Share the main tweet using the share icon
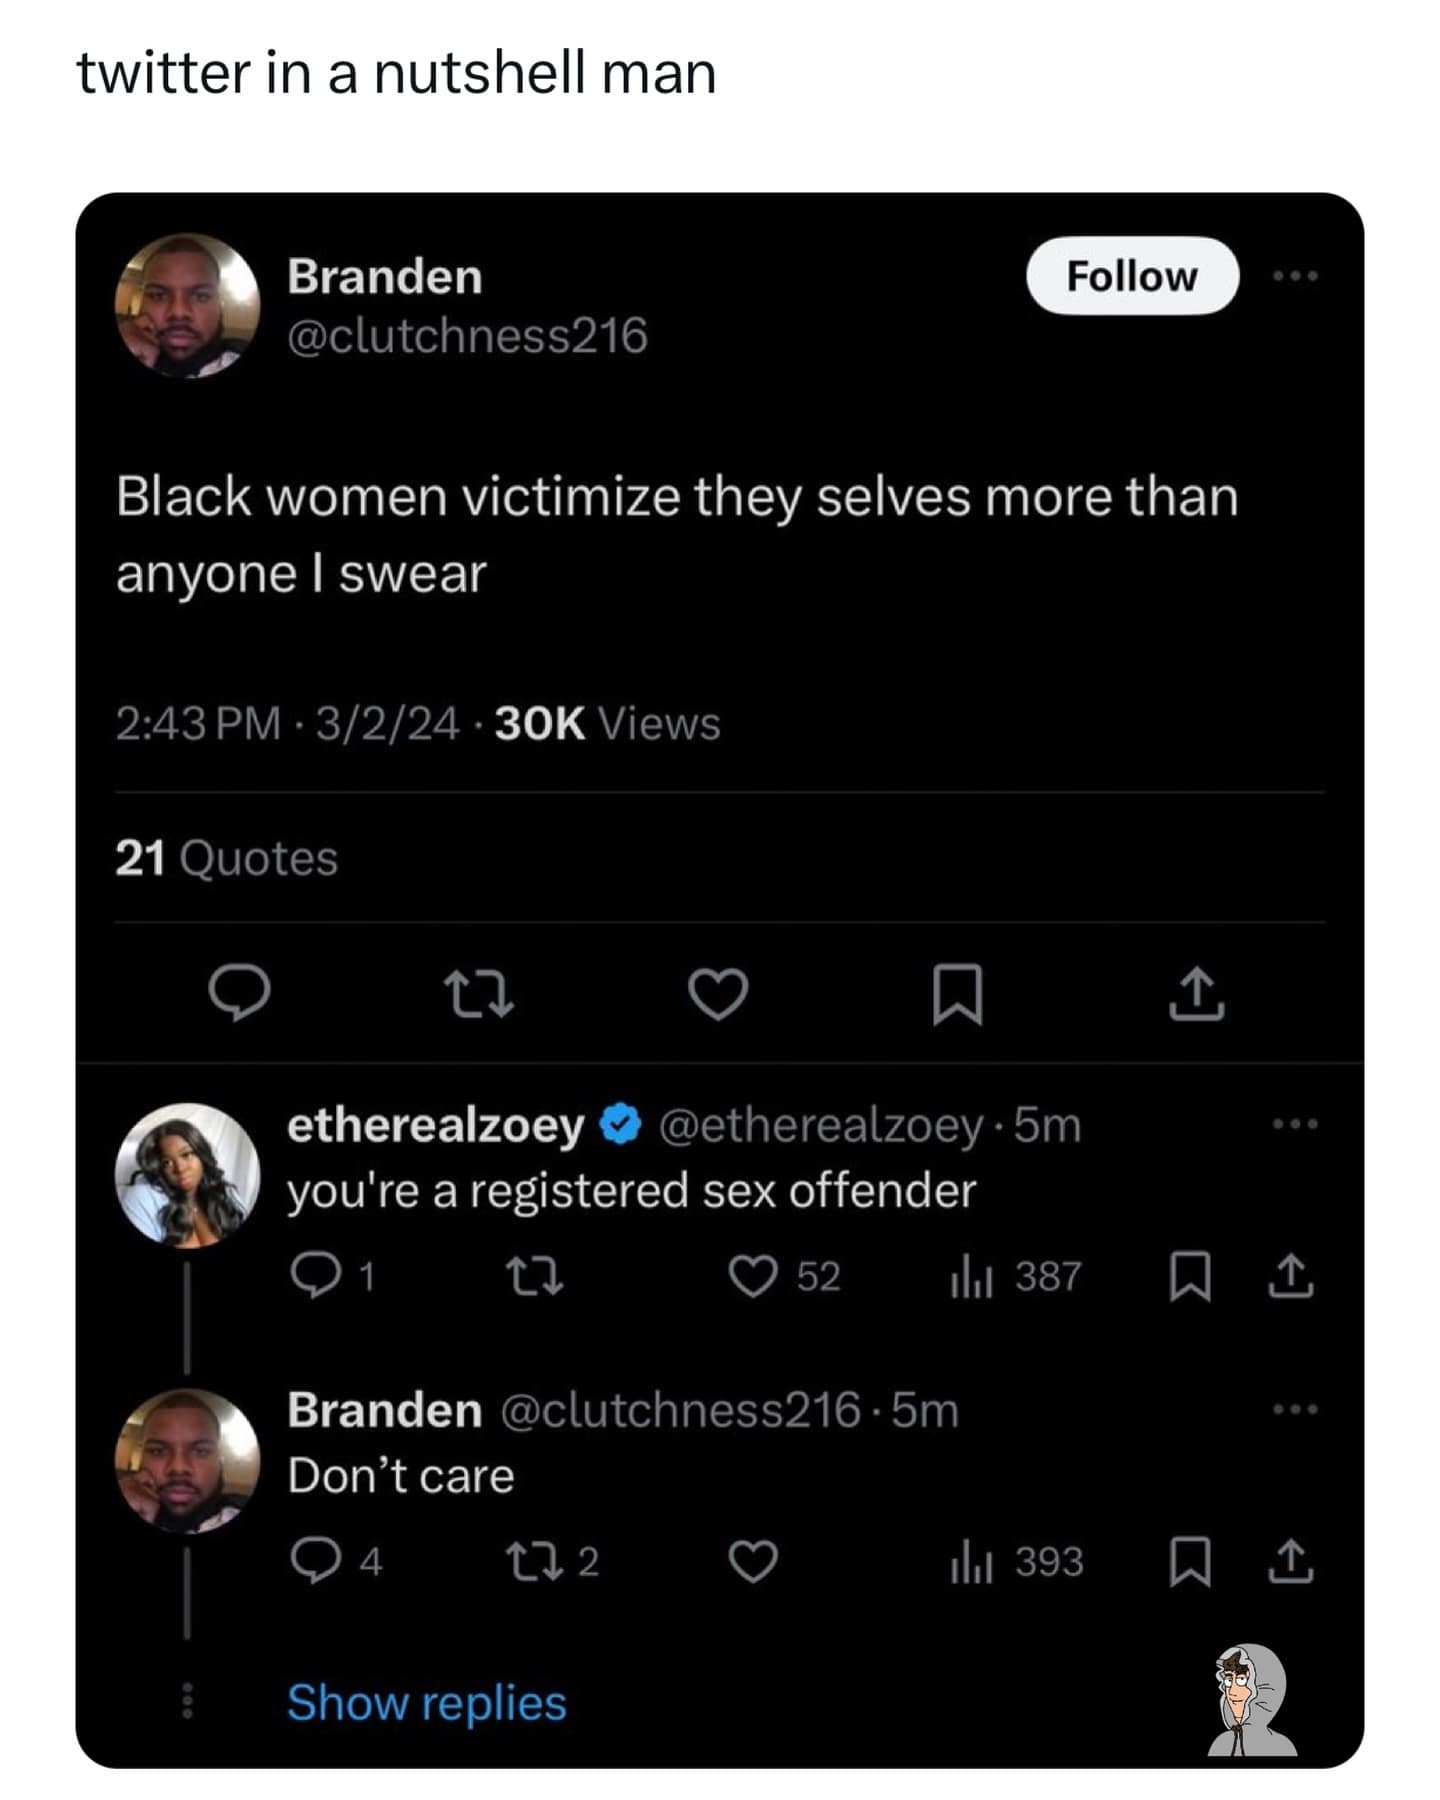 1196,994
